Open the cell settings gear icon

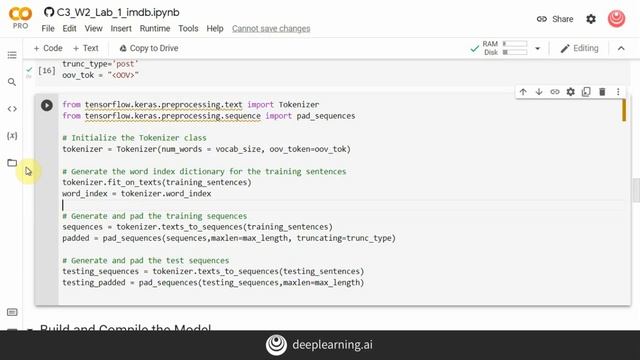(x=571, y=92)
